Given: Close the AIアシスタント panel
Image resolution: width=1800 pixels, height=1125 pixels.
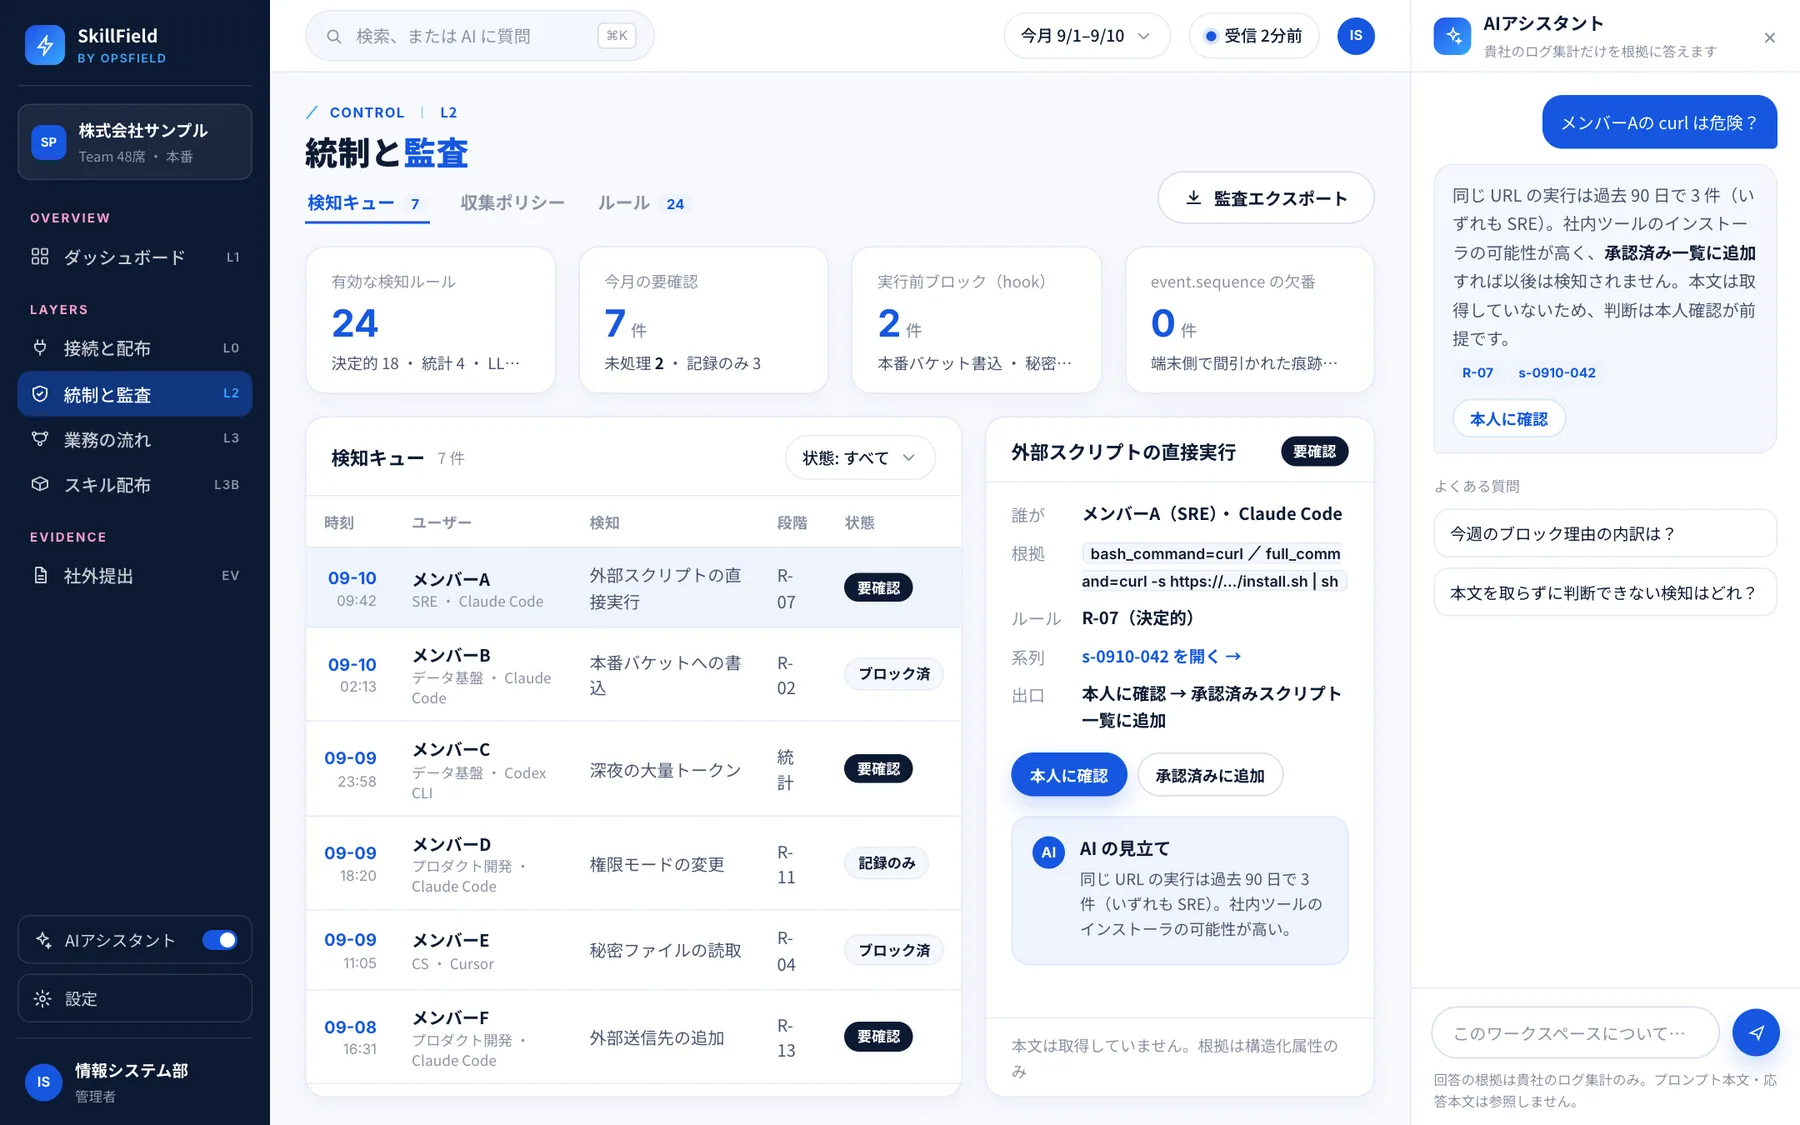Looking at the screenshot, I should tap(1770, 38).
